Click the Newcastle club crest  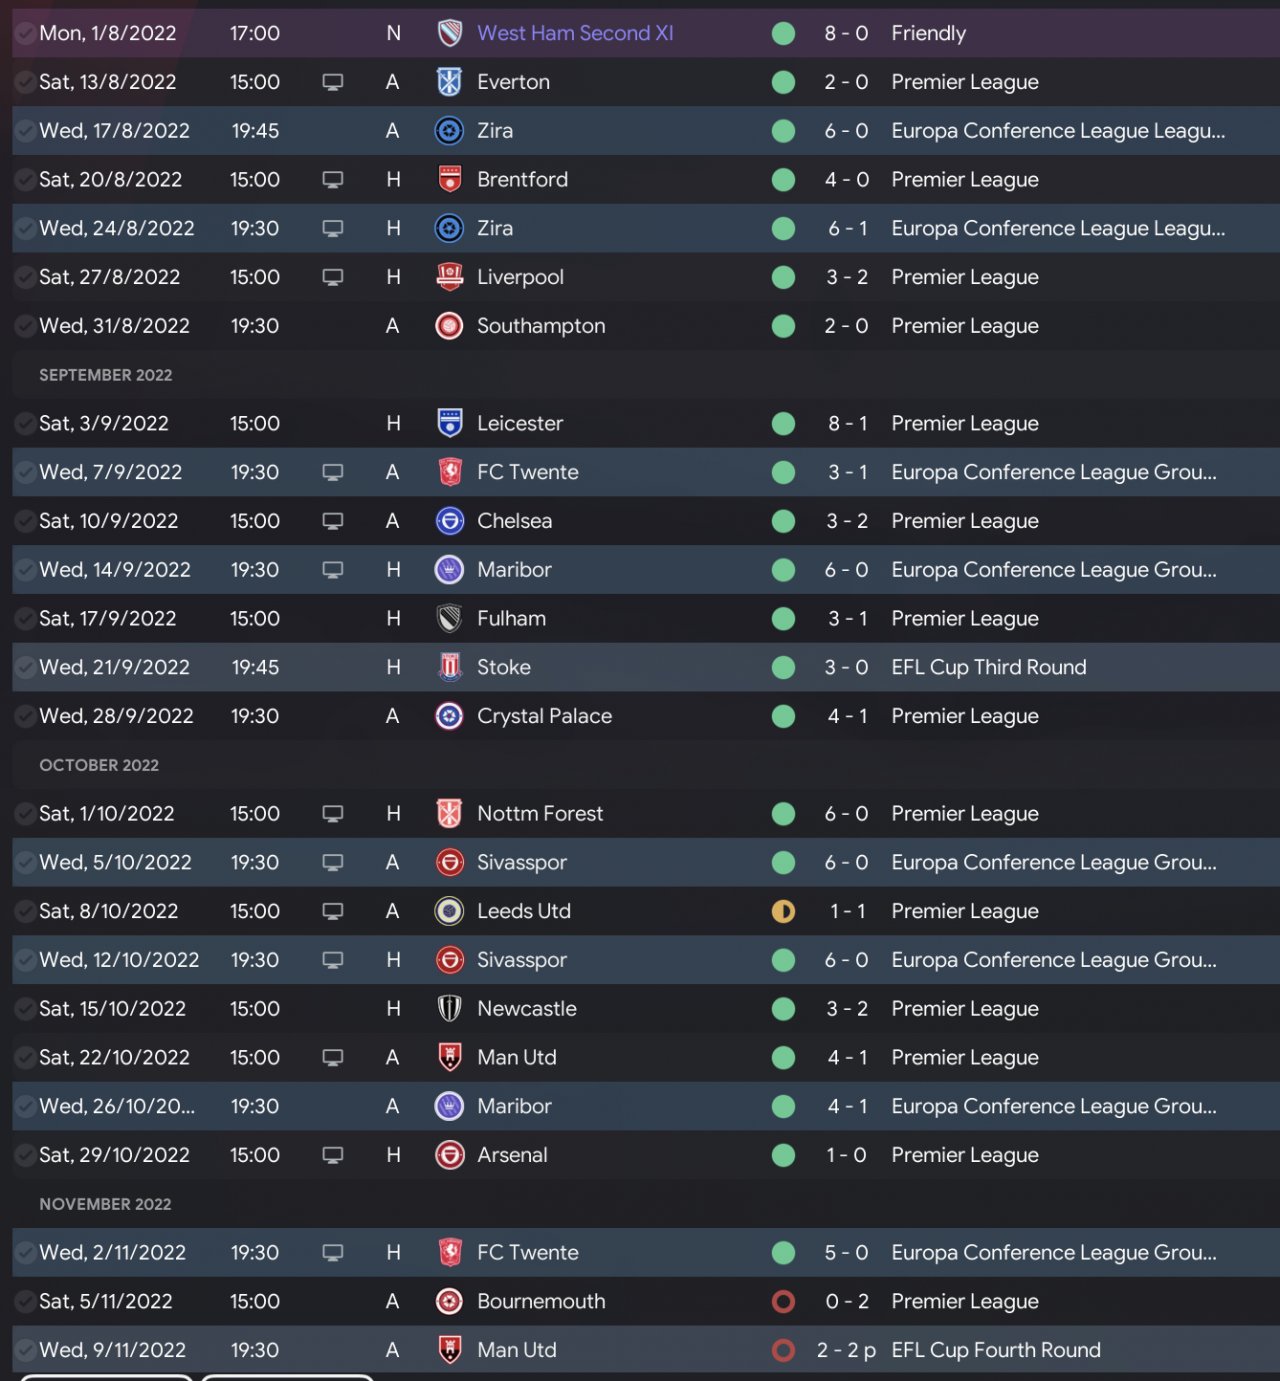(x=450, y=1008)
